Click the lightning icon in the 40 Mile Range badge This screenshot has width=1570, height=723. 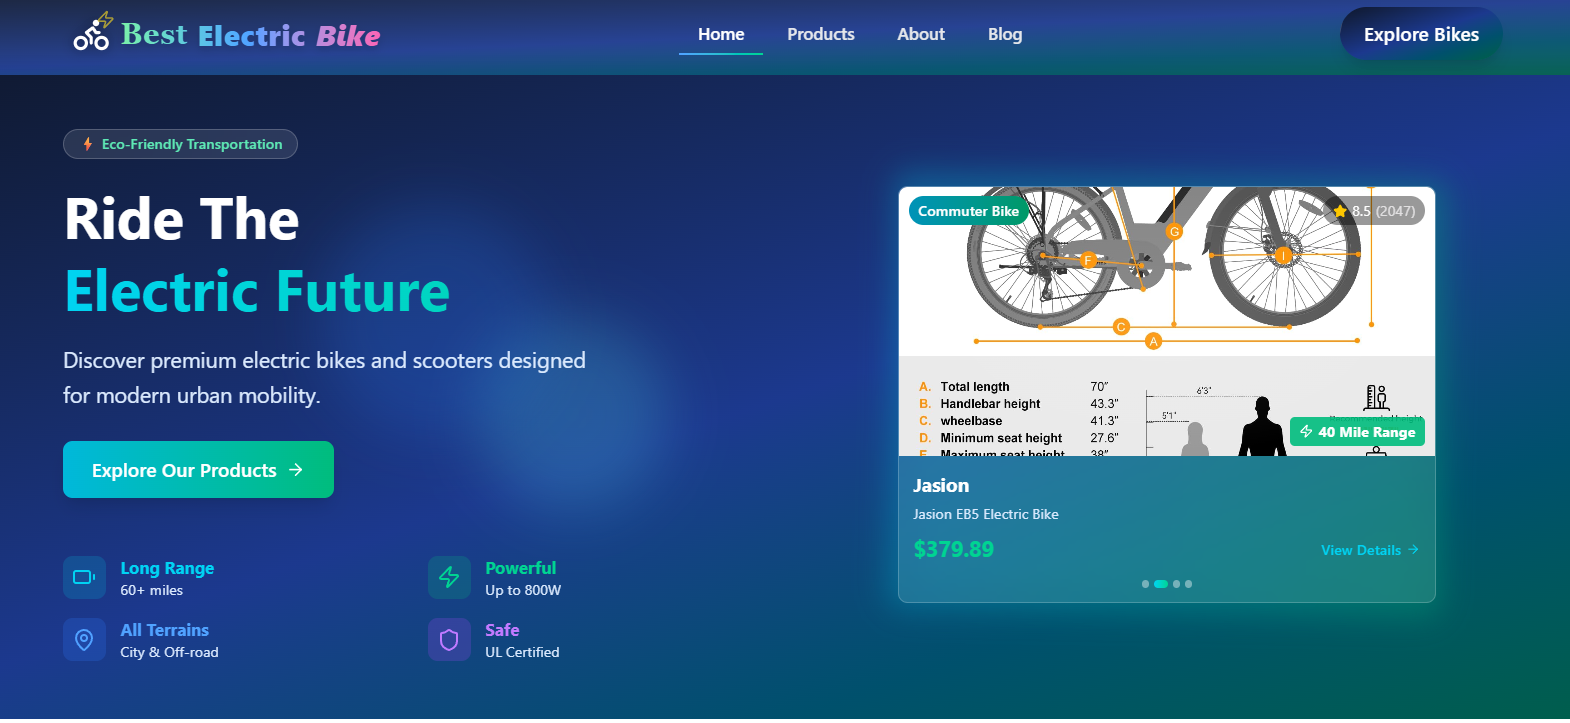pyautogui.click(x=1306, y=431)
